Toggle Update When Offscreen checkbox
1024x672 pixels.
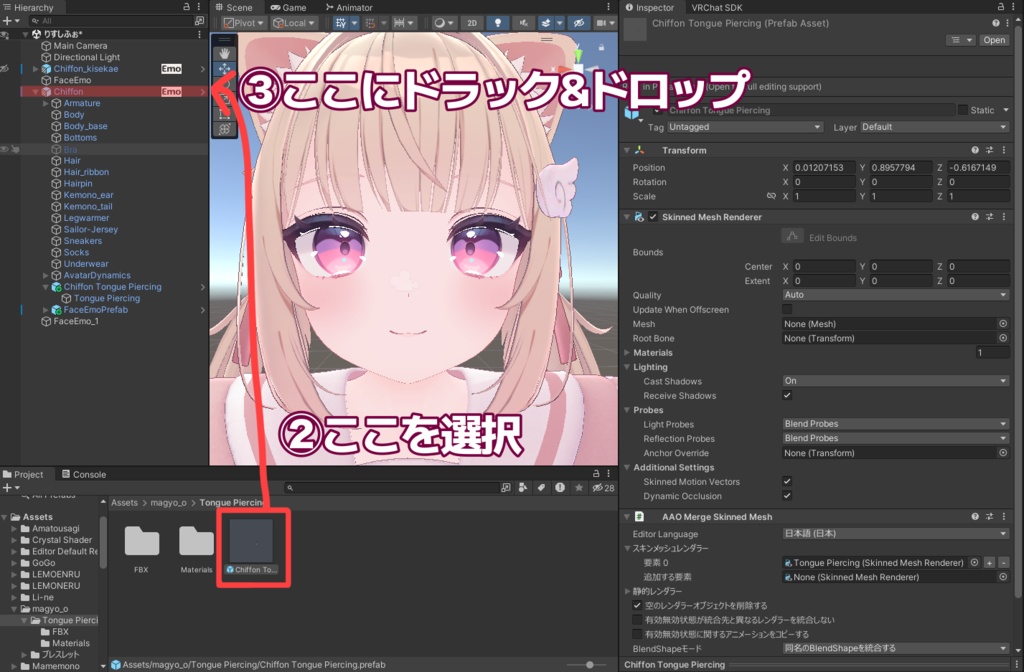coord(787,310)
